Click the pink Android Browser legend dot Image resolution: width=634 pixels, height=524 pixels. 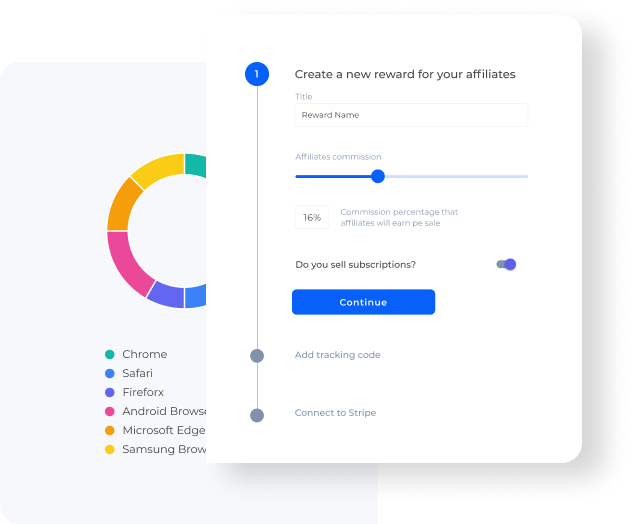110,411
